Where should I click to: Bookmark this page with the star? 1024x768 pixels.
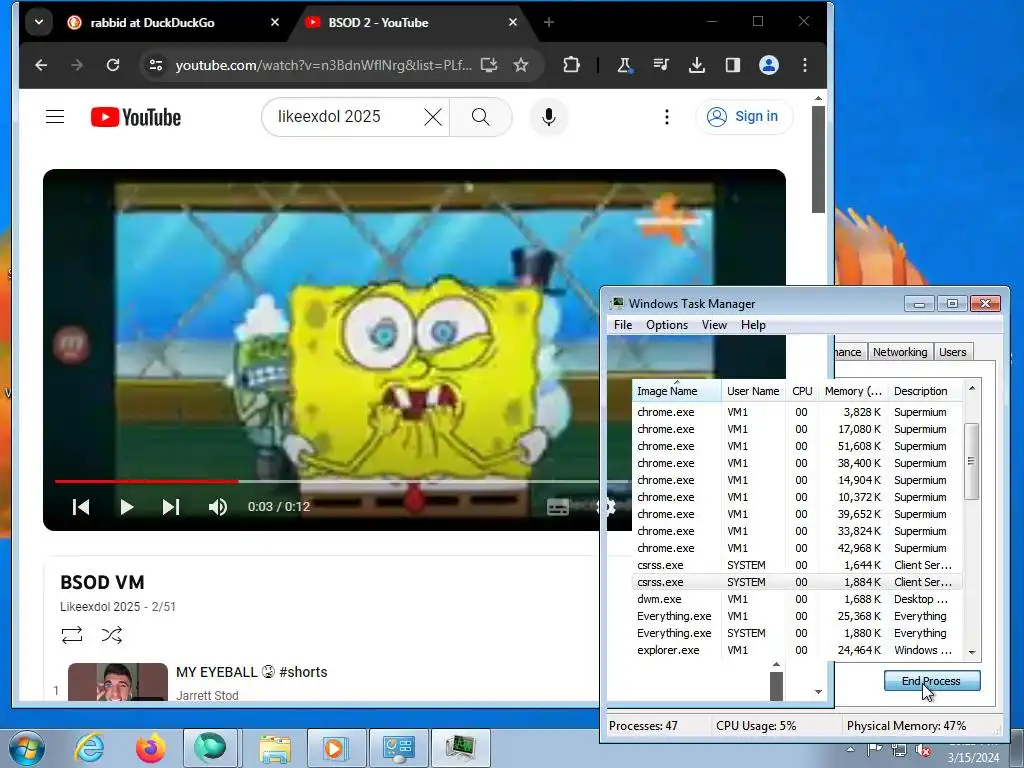tap(520, 65)
